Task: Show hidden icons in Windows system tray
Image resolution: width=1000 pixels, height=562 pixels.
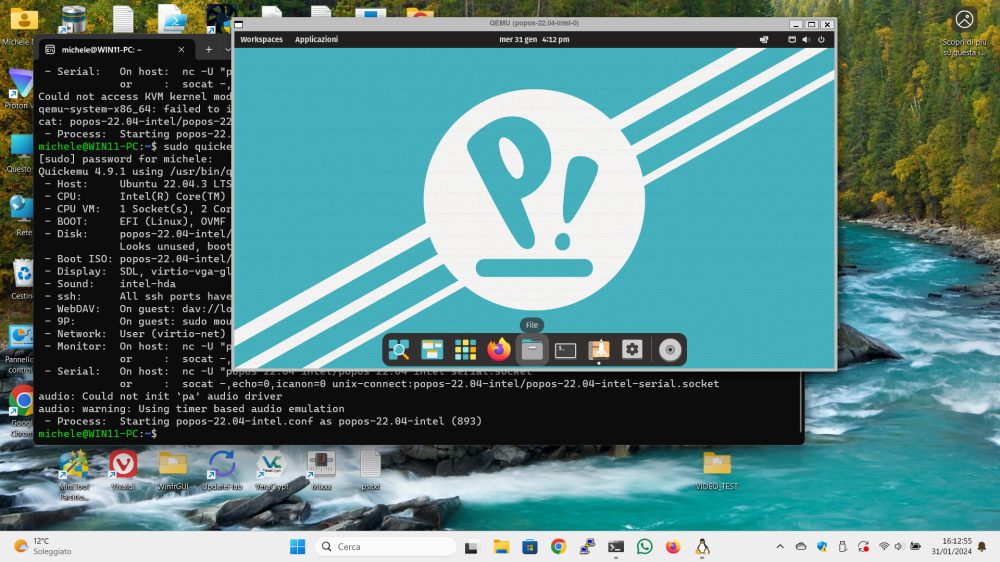Action: (x=780, y=547)
